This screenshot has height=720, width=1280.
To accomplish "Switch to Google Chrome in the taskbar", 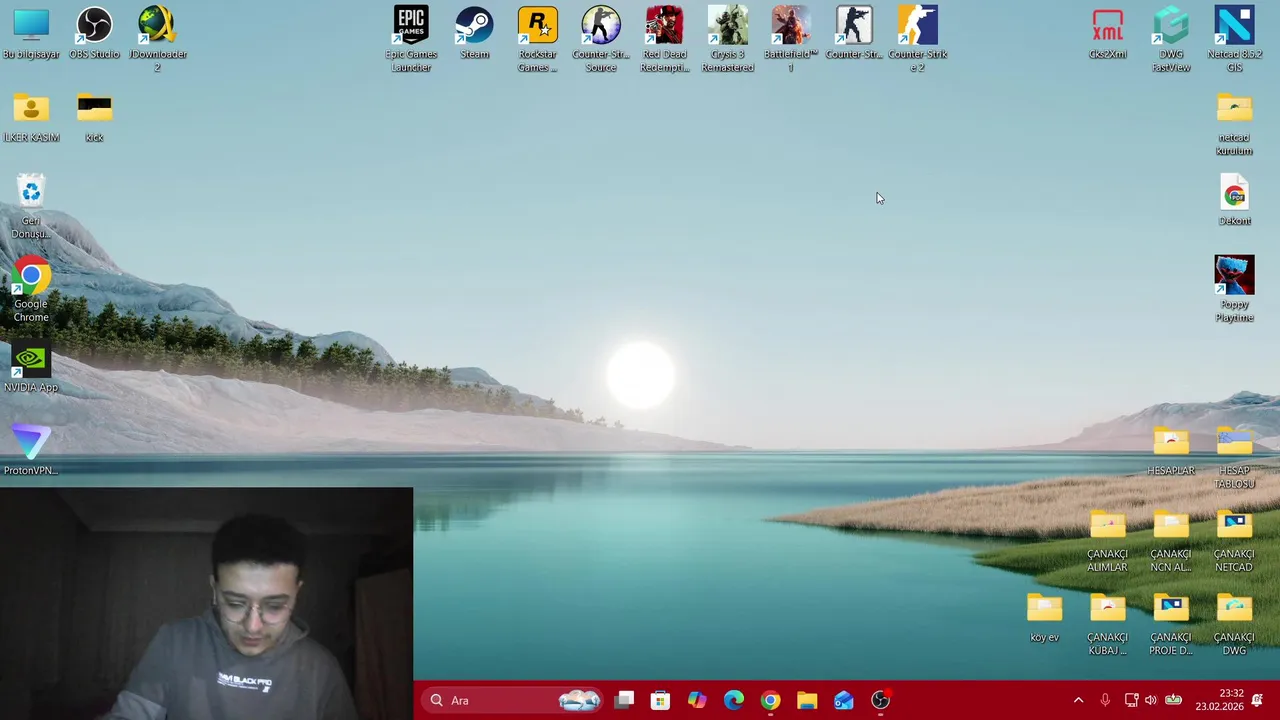I will coord(770,700).
